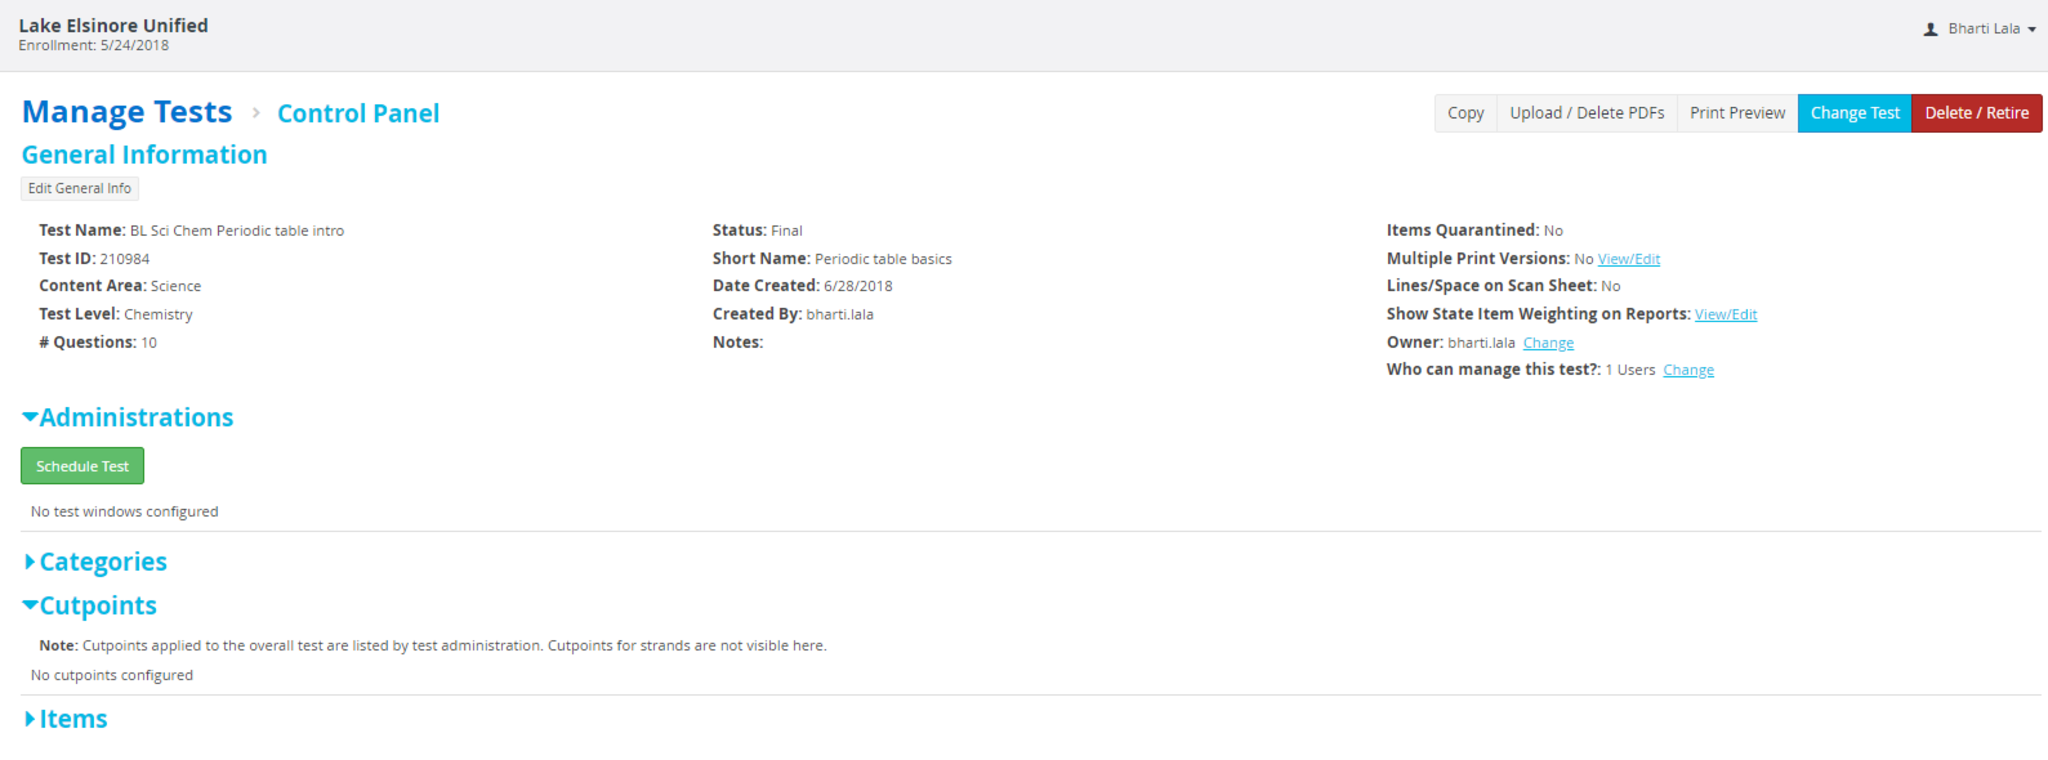The width and height of the screenshot is (2048, 760).
Task: Open the Bharti Lala account dropdown arrow
Action: click(2031, 30)
